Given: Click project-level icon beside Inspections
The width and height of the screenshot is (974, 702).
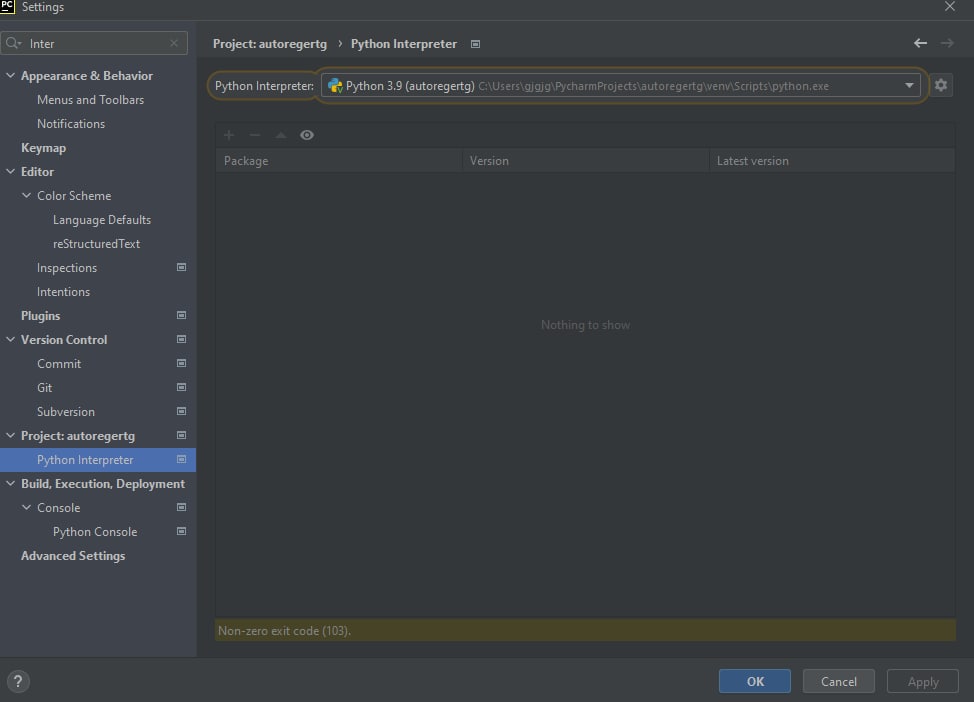Looking at the screenshot, I should pyautogui.click(x=181, y=267).
